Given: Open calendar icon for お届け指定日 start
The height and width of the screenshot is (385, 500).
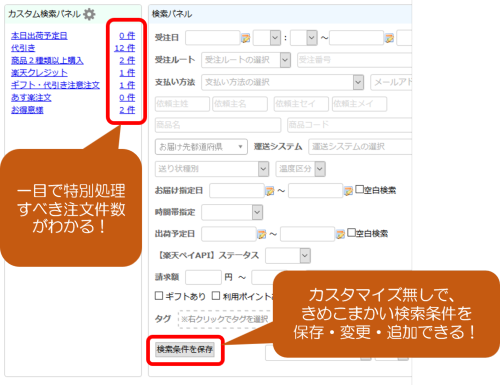Looking at the screenshot, I should point(269,191).
